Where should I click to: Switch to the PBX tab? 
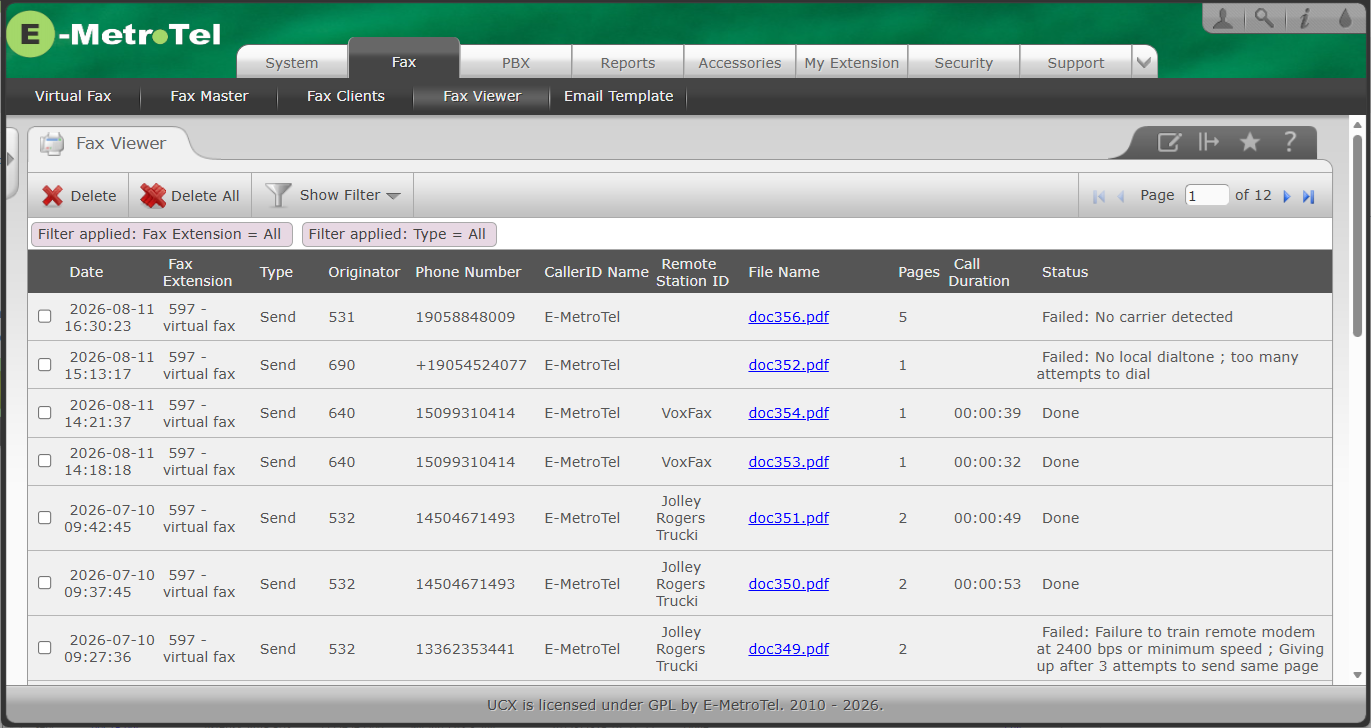[516, 62]
